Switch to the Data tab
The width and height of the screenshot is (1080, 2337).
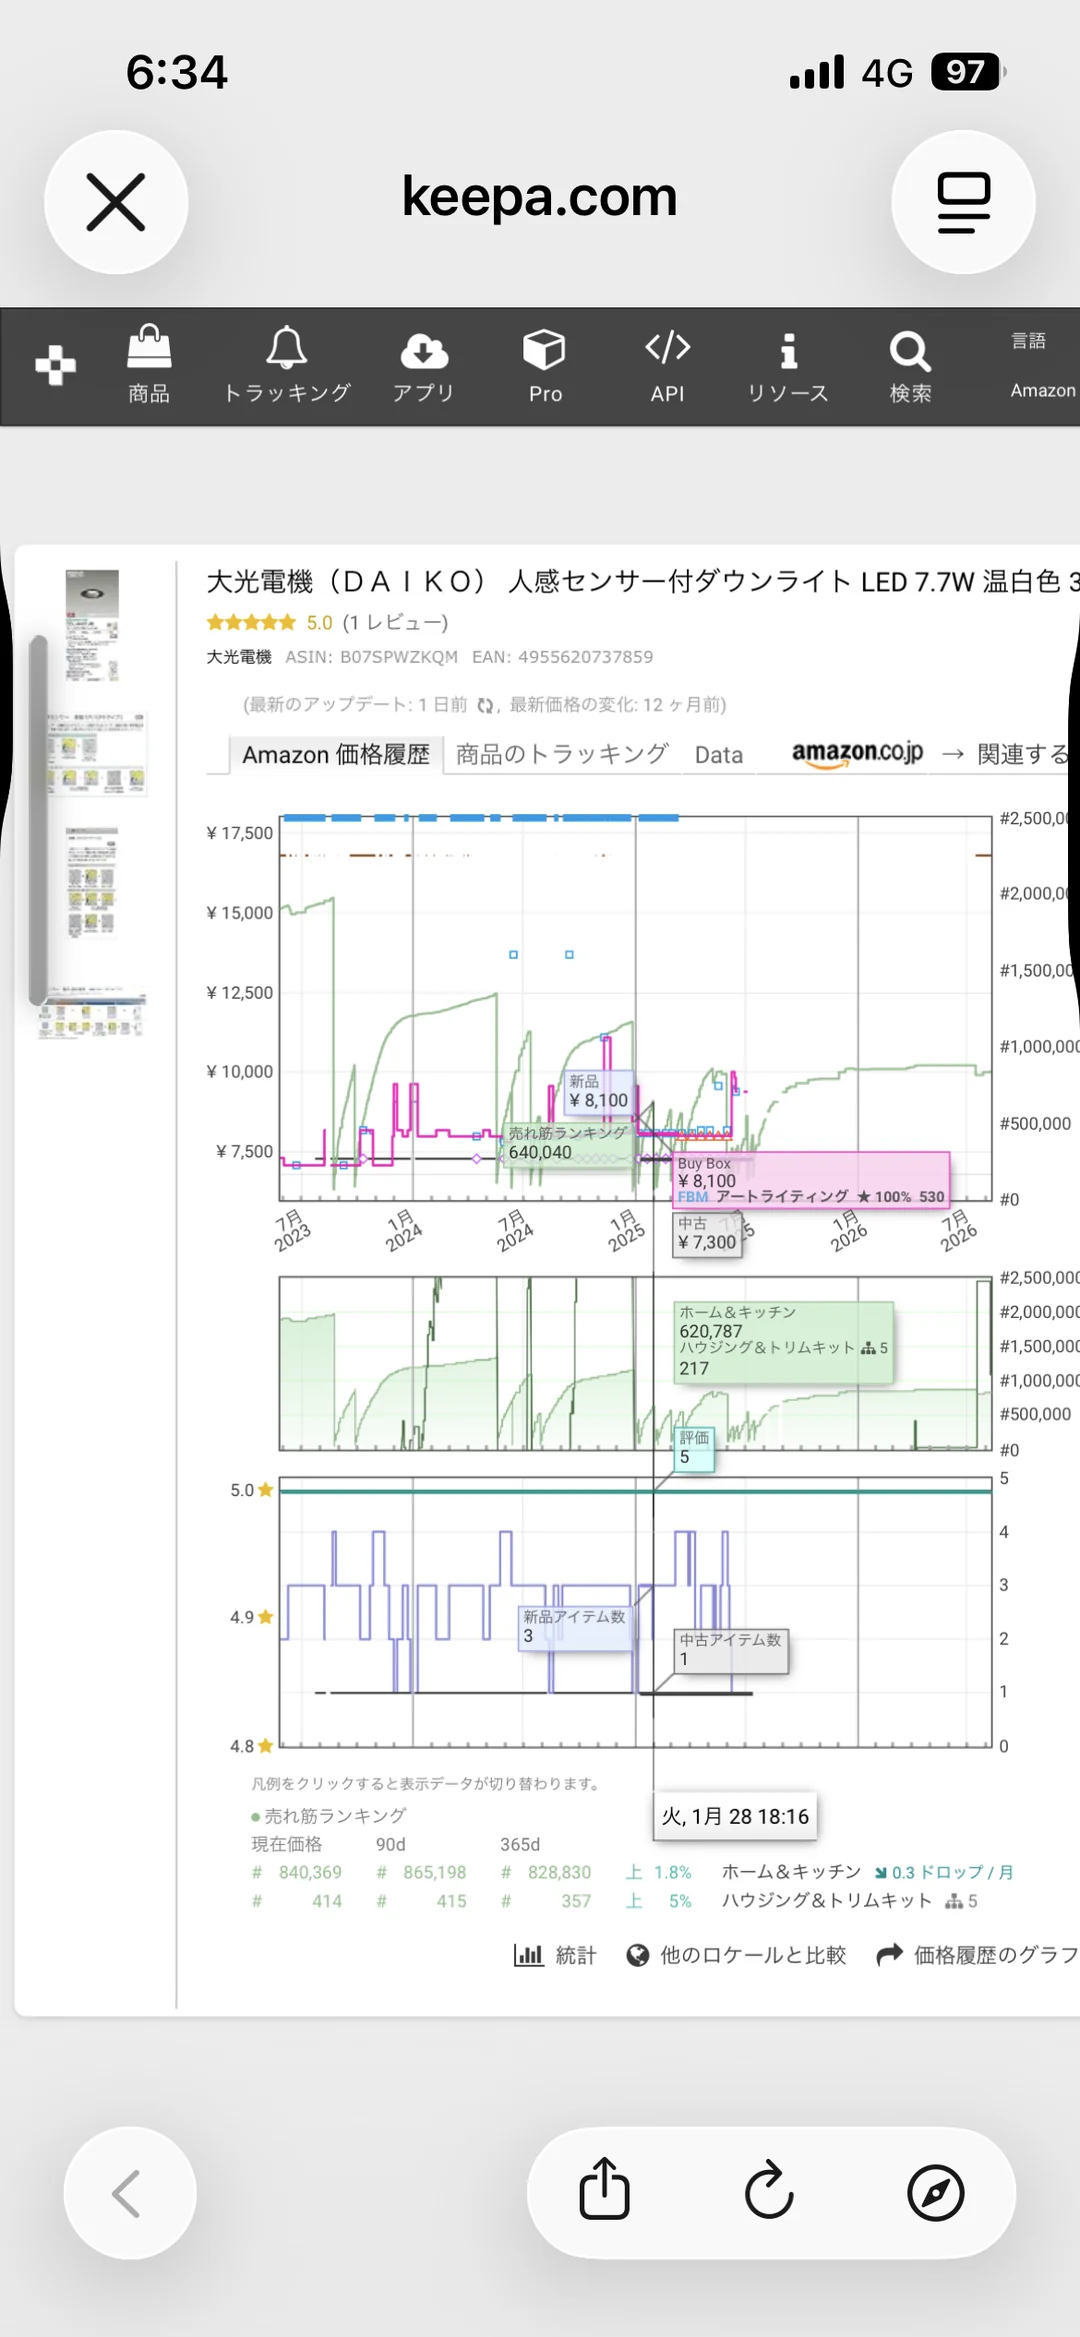pos(719,754)
